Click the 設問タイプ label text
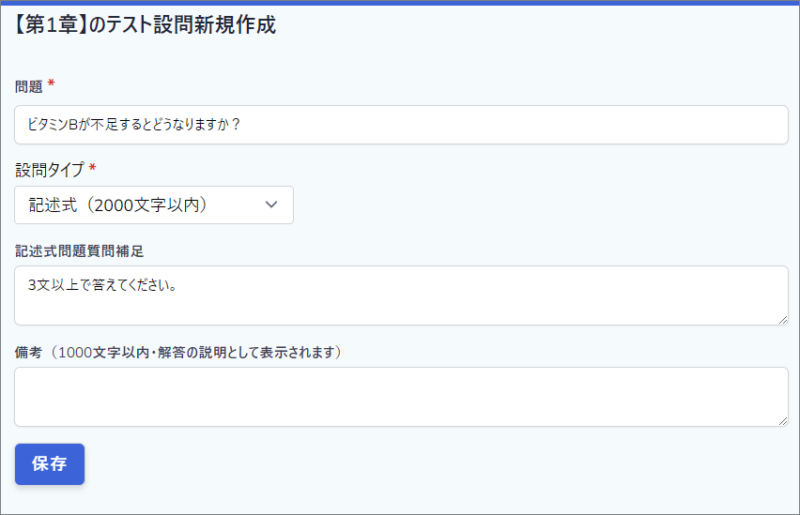The image size is (800, 515). tap(49, 169)
